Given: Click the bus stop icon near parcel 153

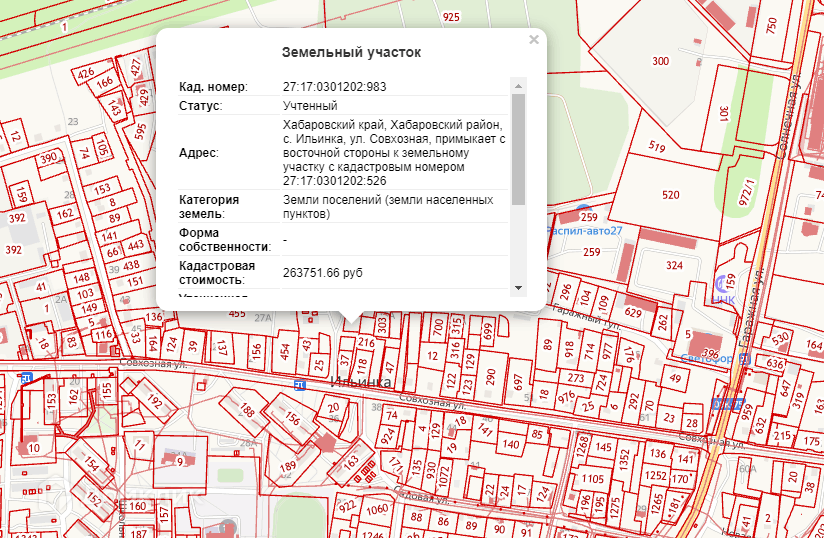Looking at the screenshot, I should click(26, 377).
